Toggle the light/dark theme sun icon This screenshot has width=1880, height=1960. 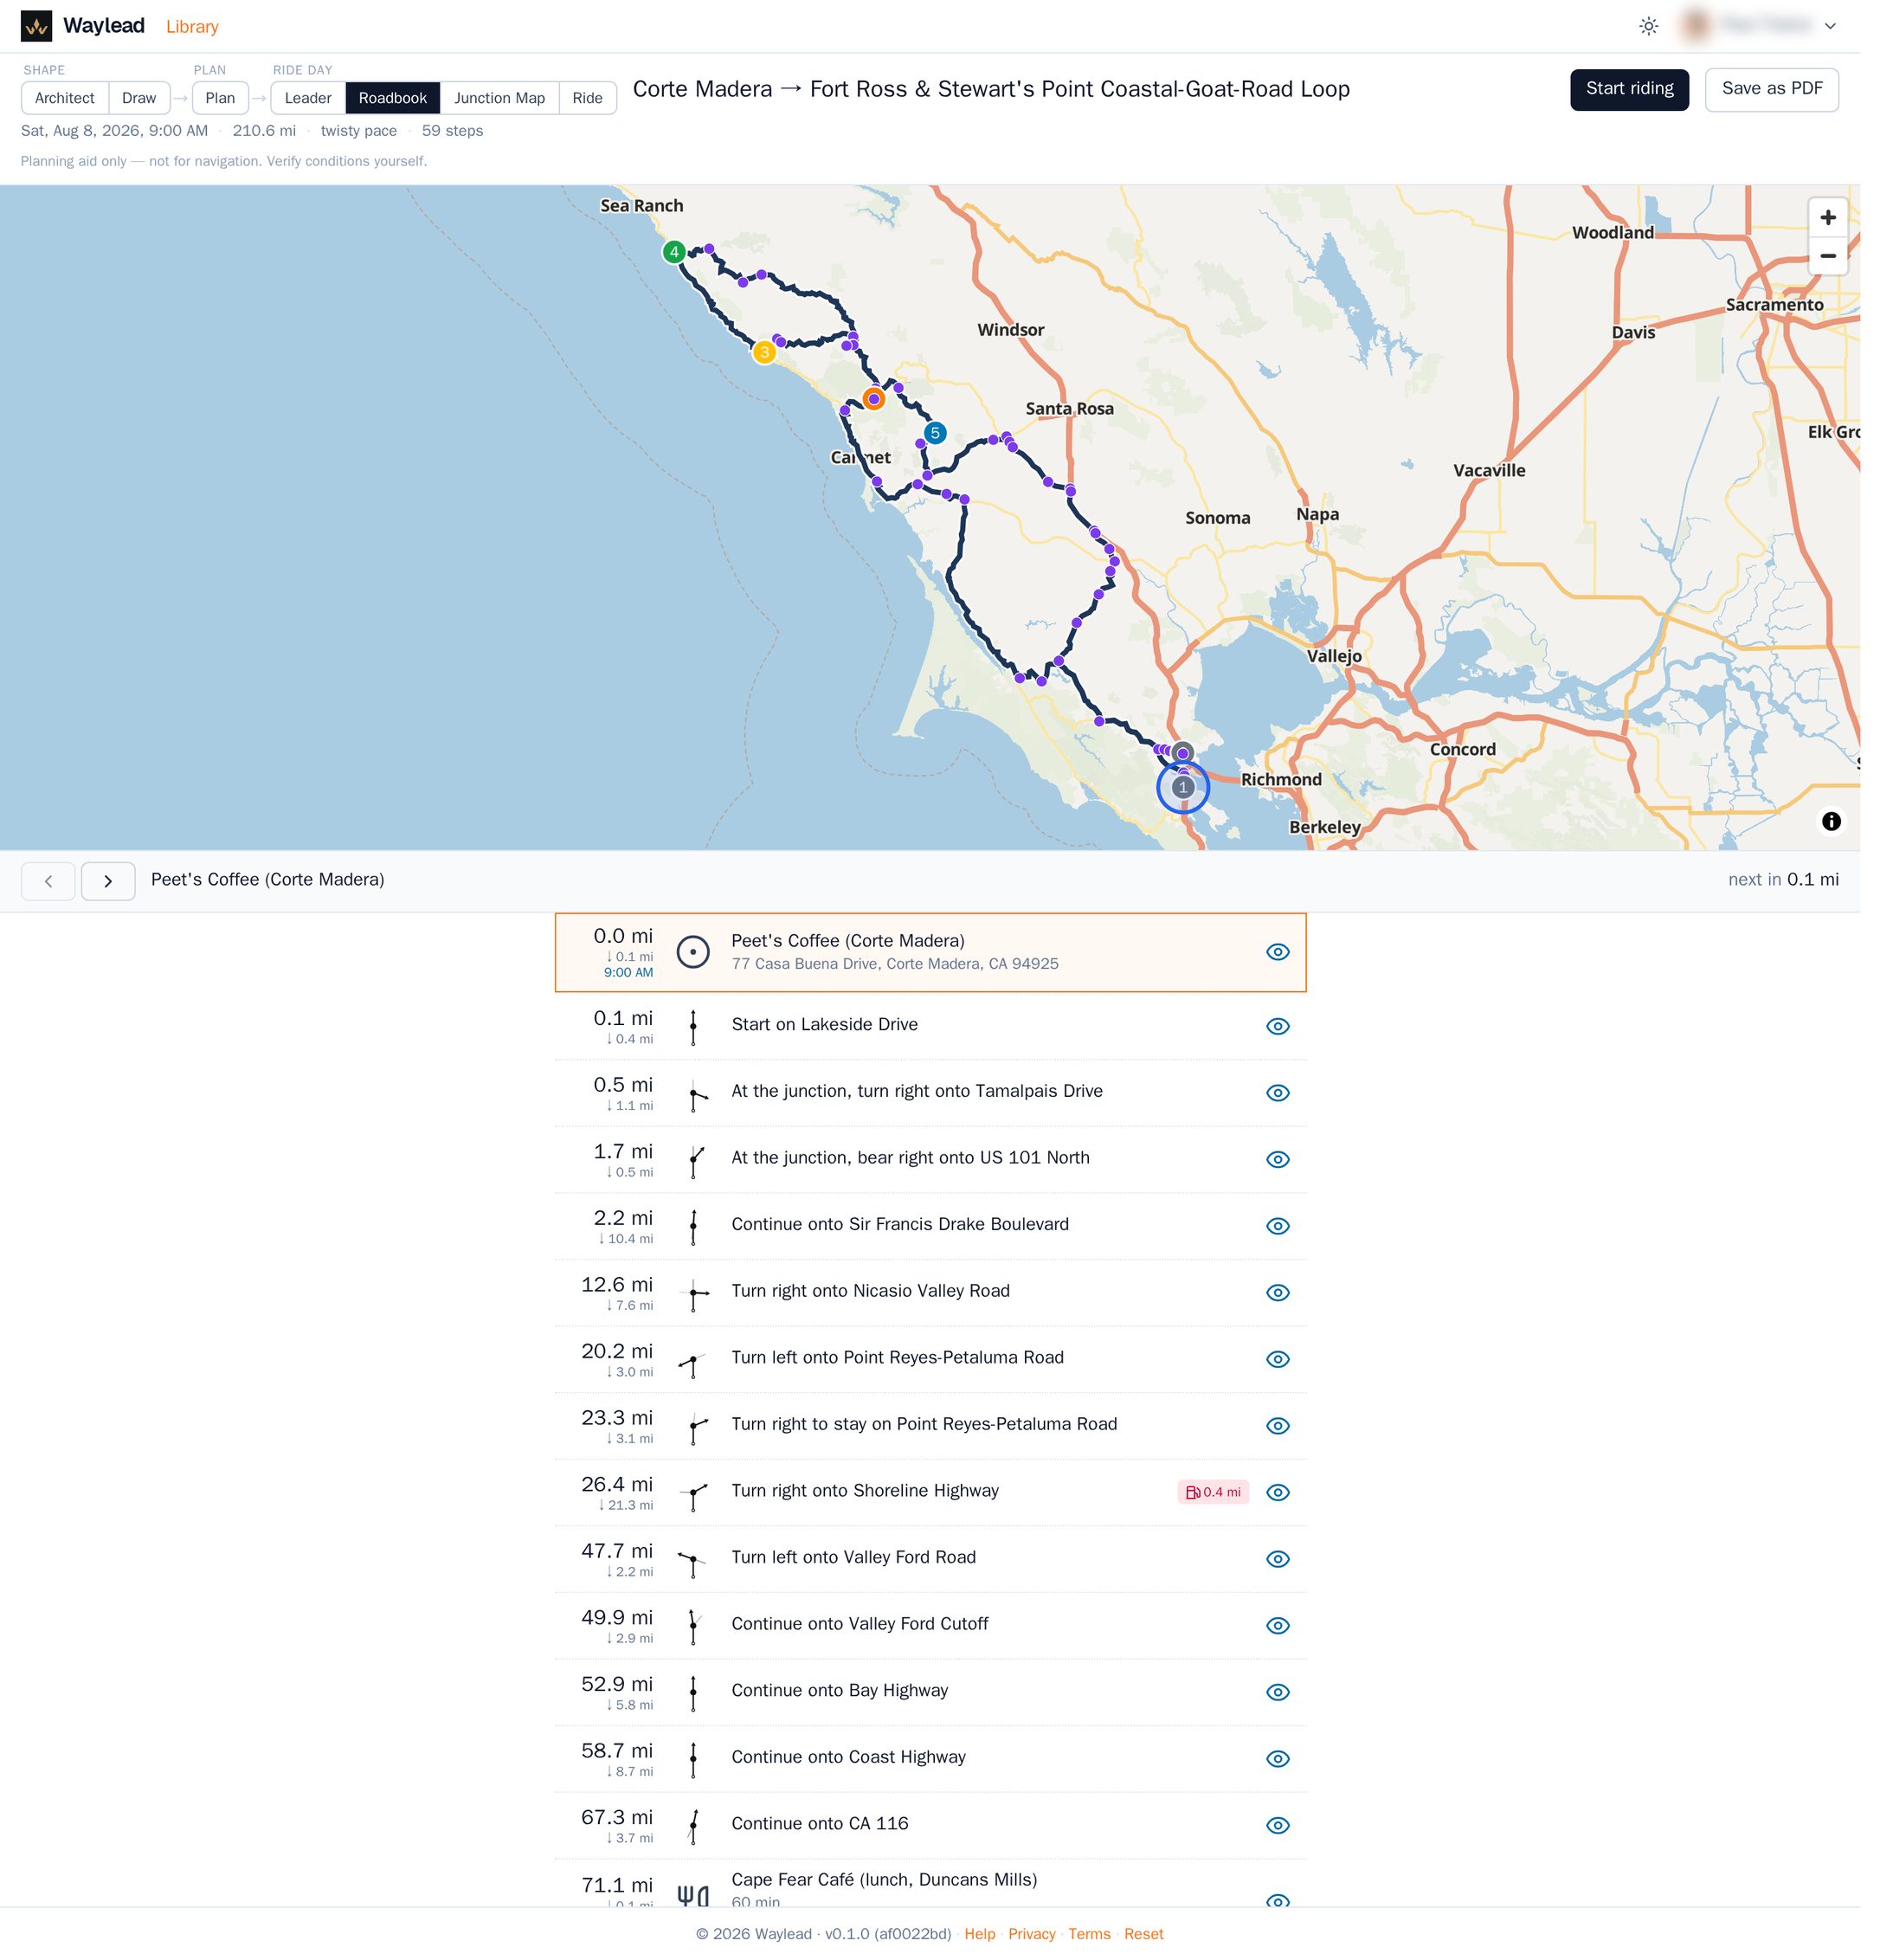coord(1649,26)
